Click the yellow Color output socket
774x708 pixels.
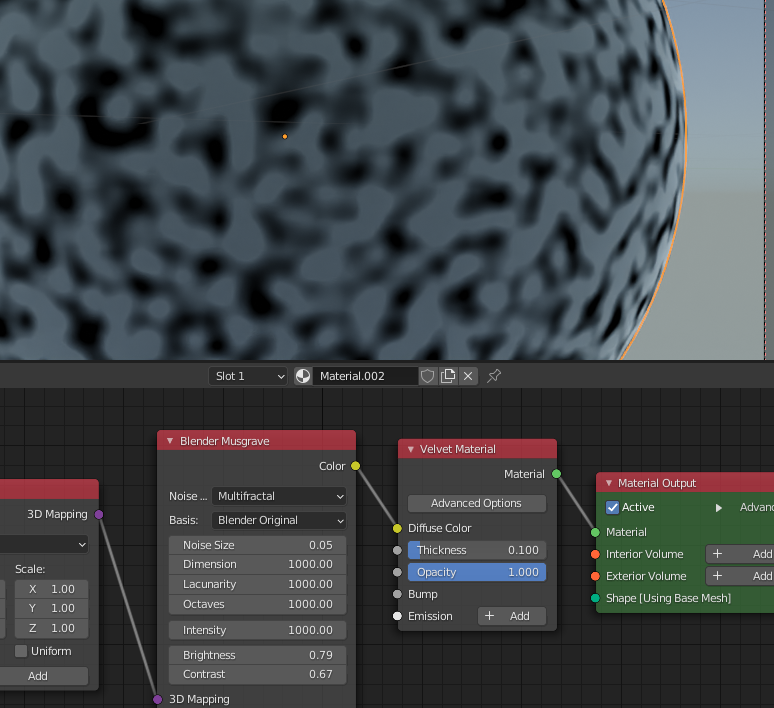(x=355, y=466)
